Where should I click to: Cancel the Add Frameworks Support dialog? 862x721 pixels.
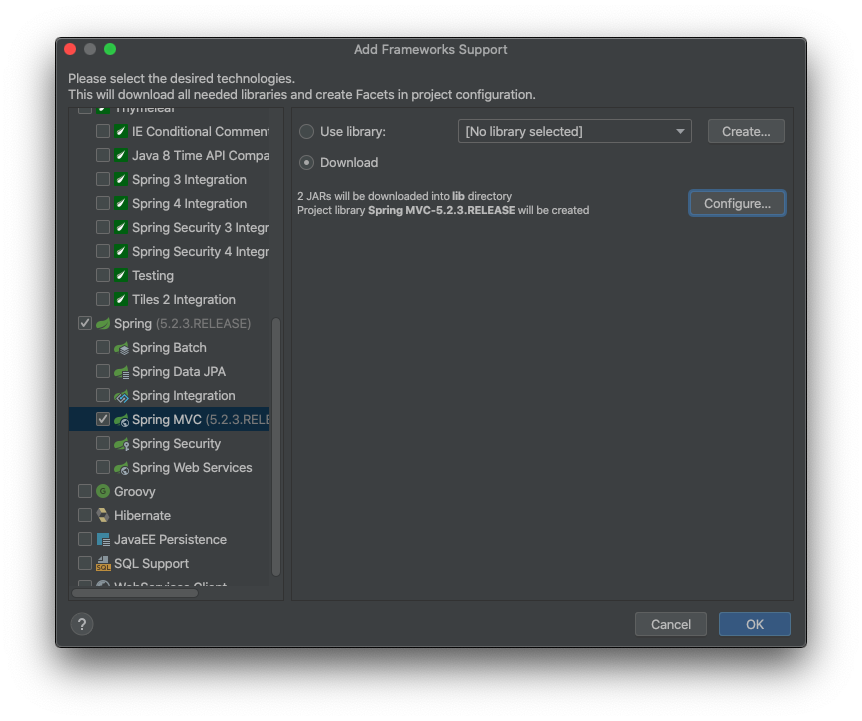(x=671, y=624)
